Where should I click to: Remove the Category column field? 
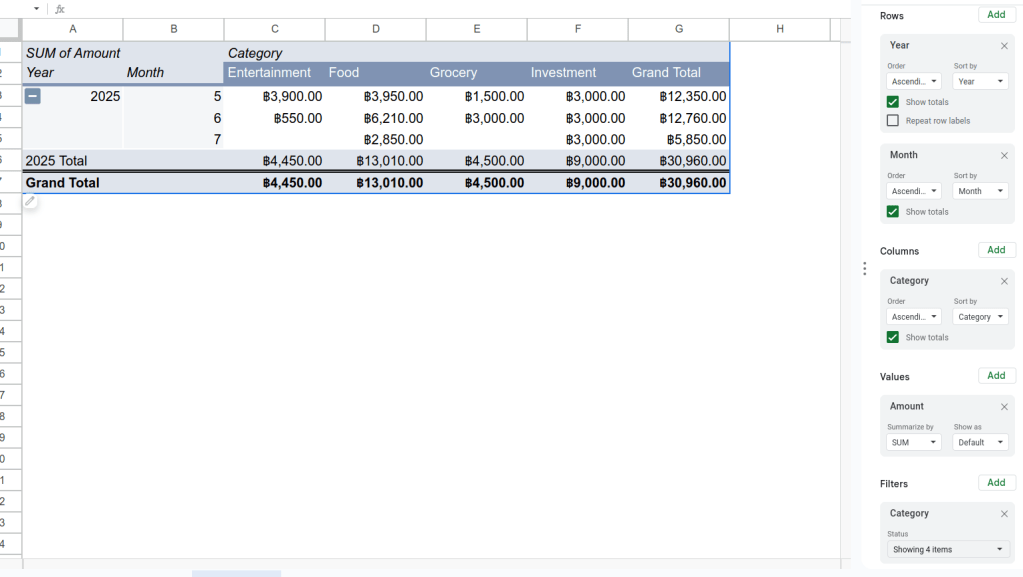pyautogui.click(x=1004, y=282)
